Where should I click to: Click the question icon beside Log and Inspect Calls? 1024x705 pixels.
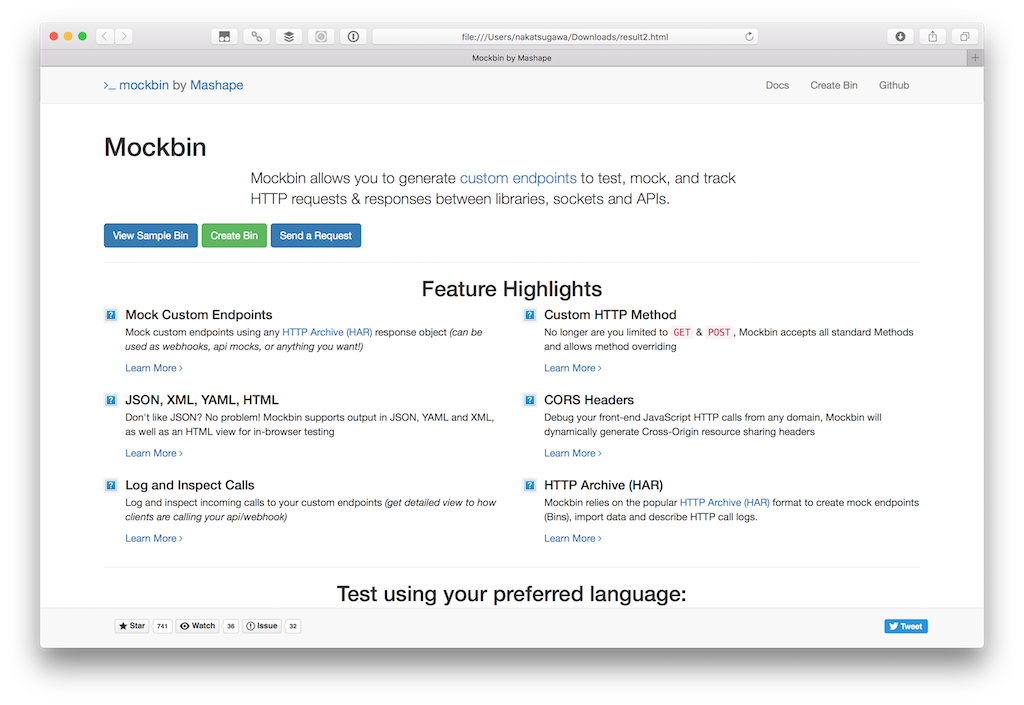[111, 485]
